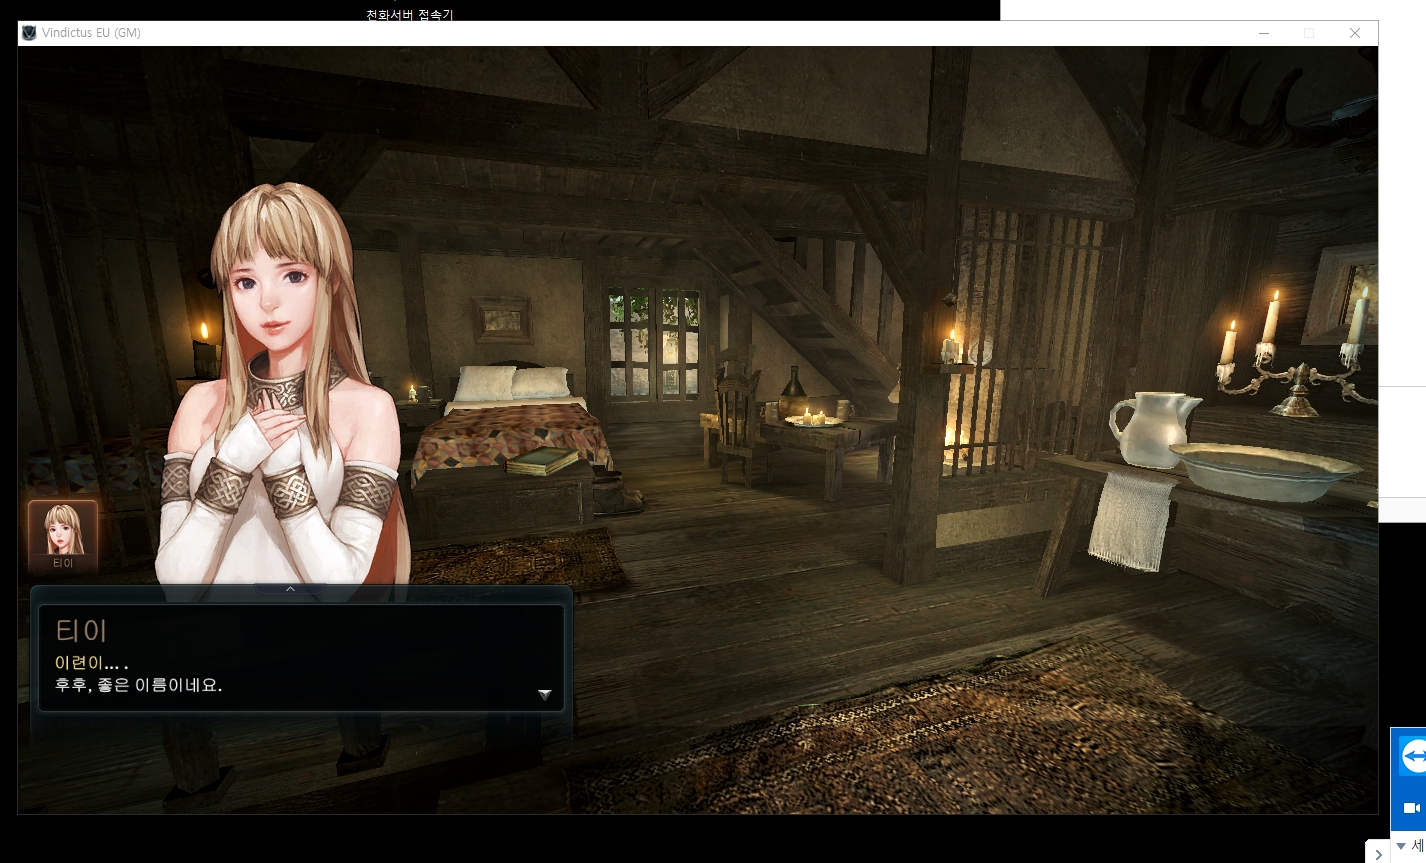Click the right chevron tab at the screen's bottom edge
This screenshot has height=863, width=1426.
1378,855
